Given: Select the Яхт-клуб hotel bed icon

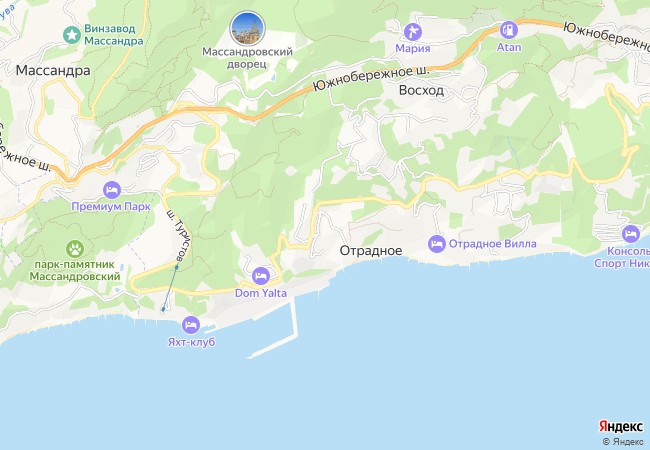Looking at the screenshot, I should [x=191, y=325].
